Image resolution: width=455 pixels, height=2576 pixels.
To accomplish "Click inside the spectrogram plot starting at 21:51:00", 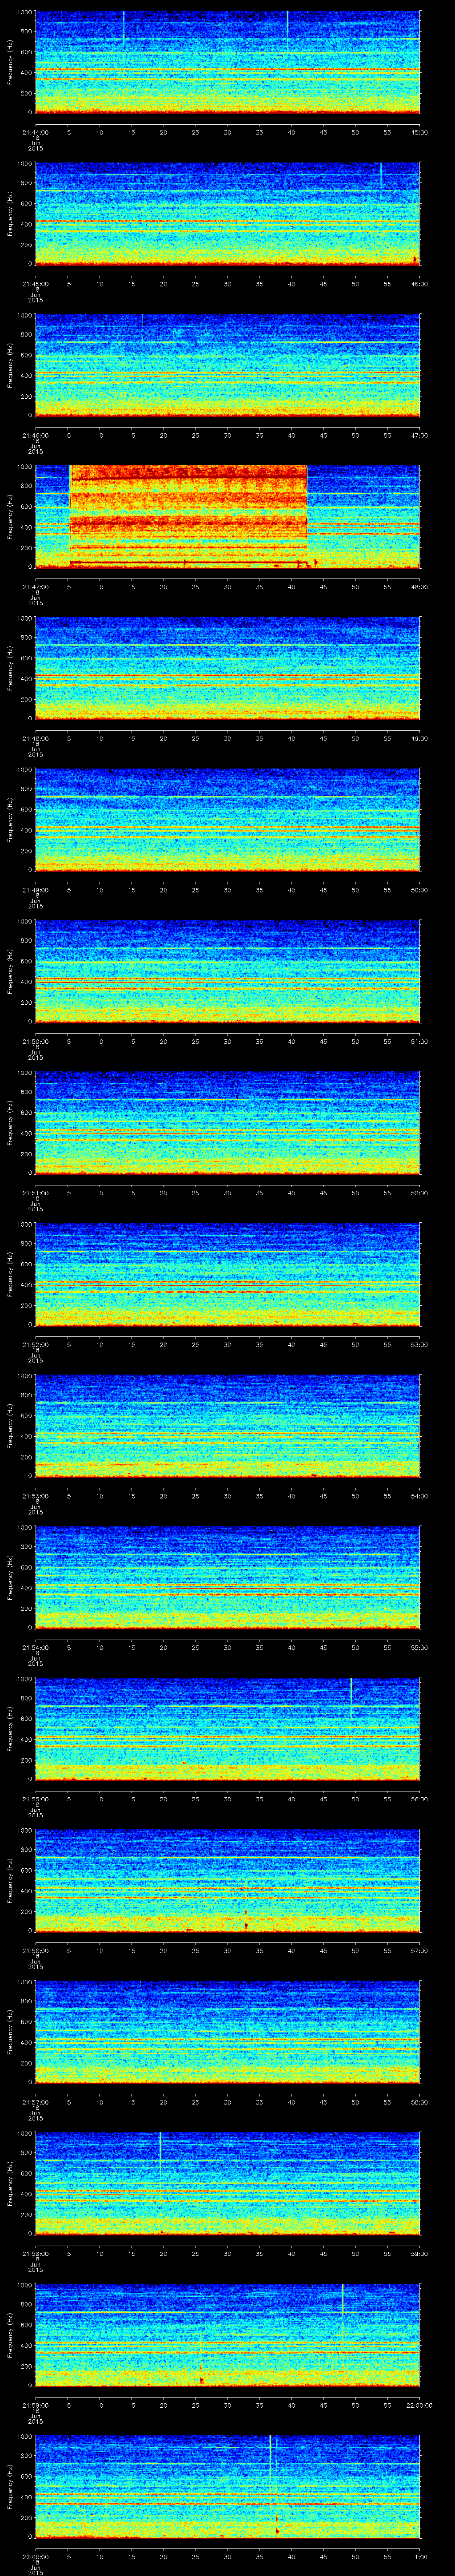I will (228, 1123).
